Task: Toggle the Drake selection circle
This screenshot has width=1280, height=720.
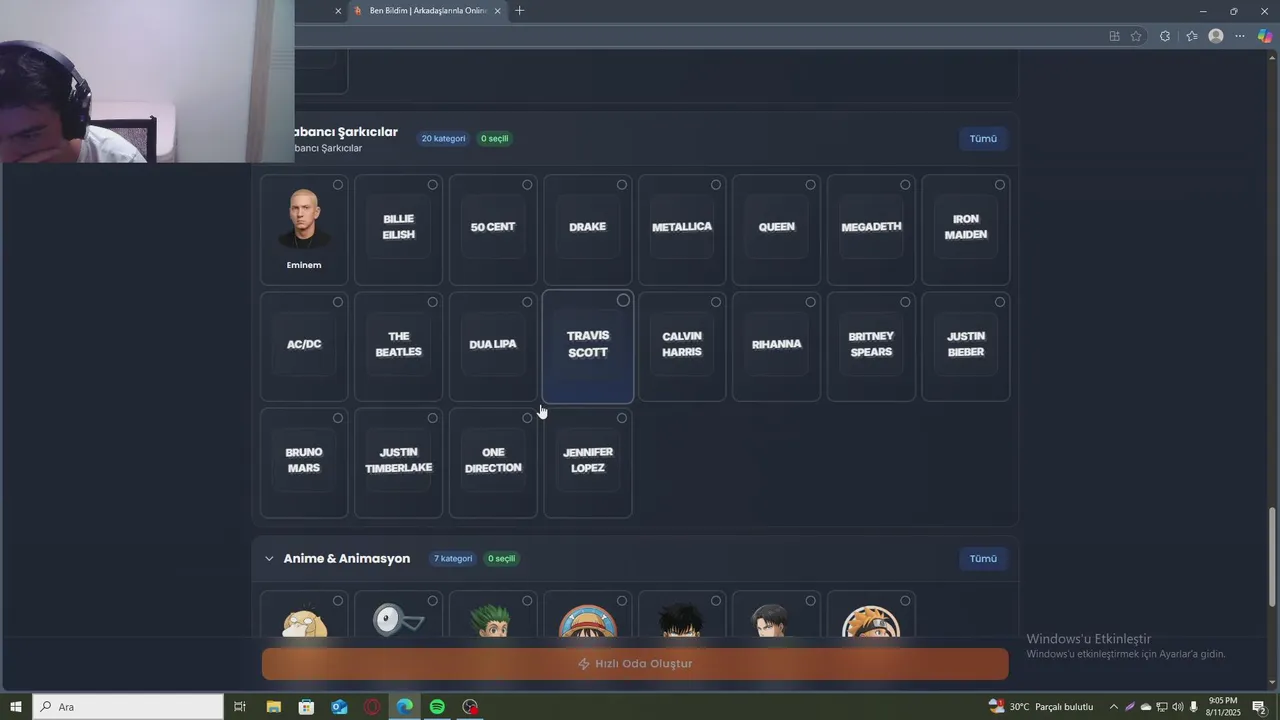Action: pyautogui.click(x=622, y=185)
